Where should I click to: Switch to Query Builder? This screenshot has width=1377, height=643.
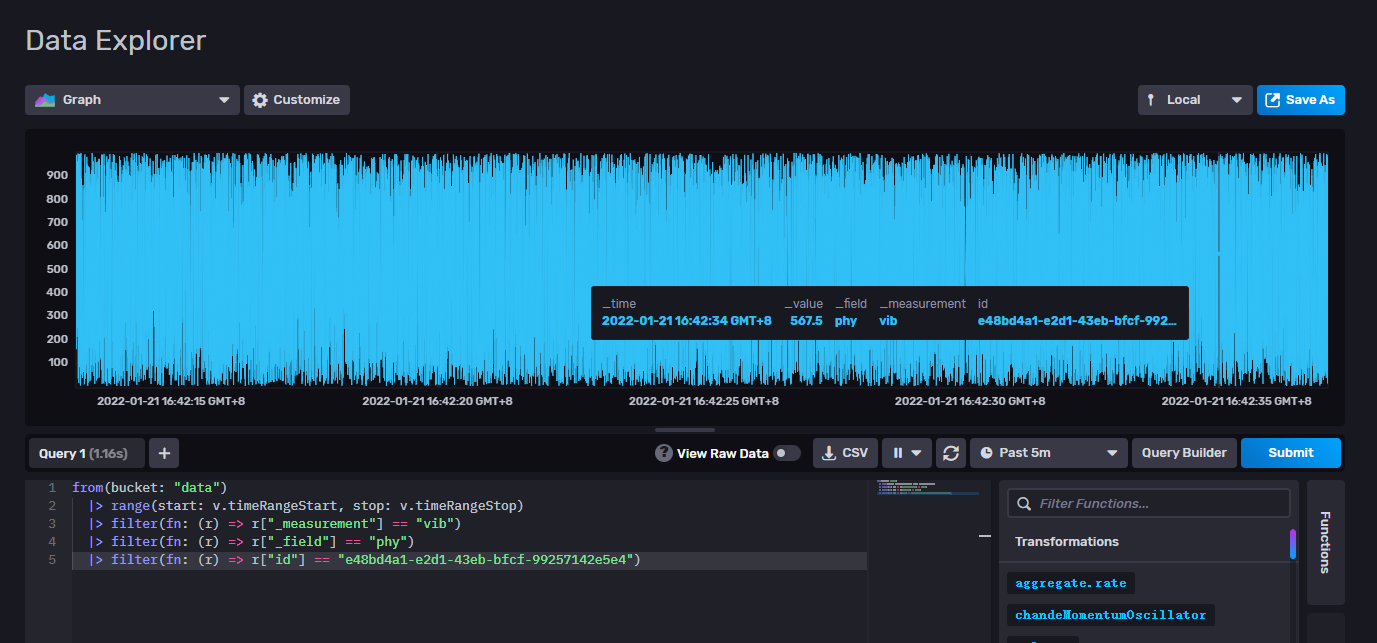point(1184,453)
